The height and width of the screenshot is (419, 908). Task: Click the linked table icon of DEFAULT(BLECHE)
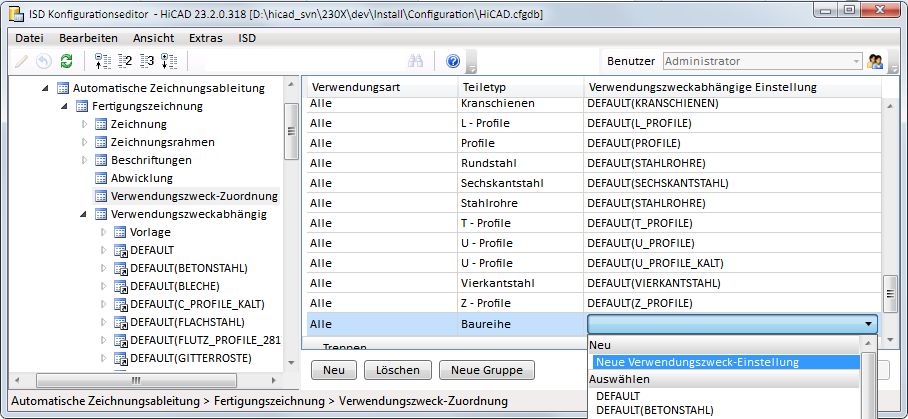[x=120, y=286]
